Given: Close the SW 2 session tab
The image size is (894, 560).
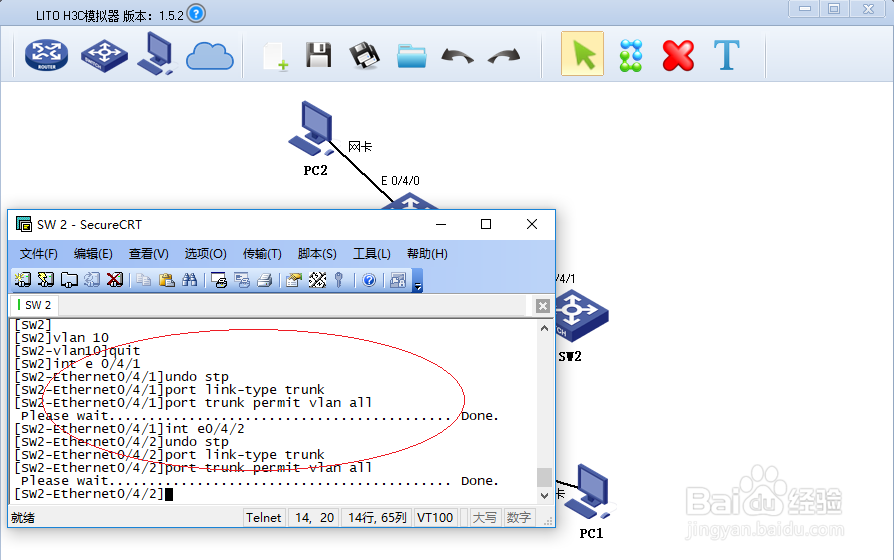Looking at the screenshot, I should click(x=542, y=306).
